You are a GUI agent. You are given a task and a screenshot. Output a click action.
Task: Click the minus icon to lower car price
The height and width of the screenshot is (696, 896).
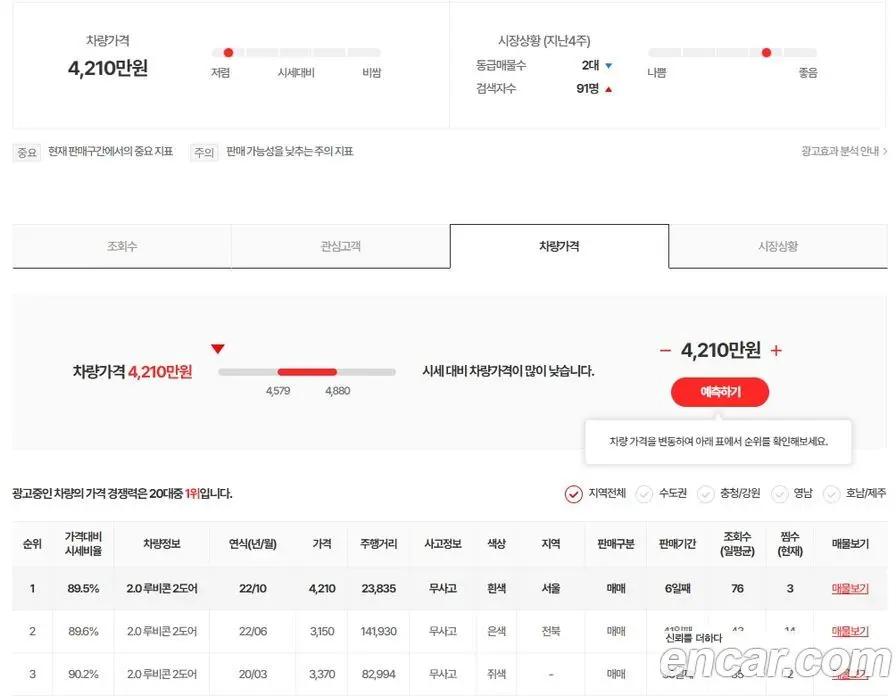click(665, 350)
